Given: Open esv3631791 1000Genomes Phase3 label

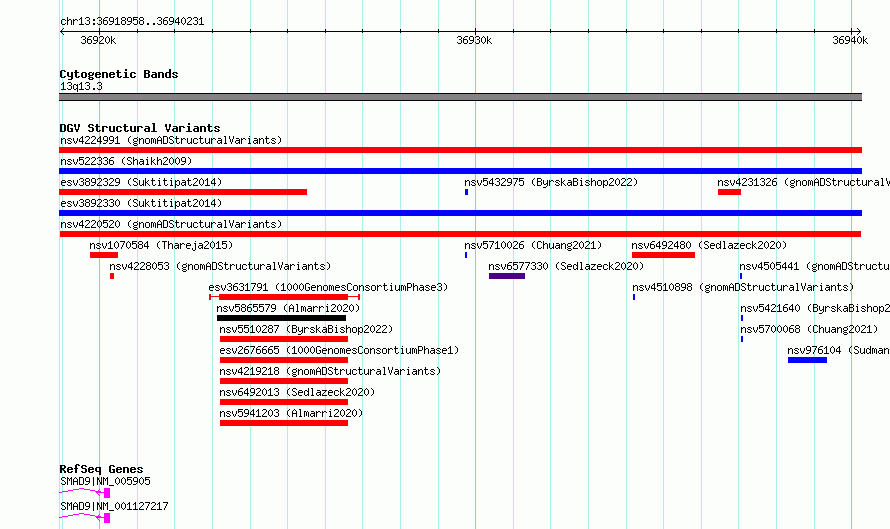Looking at the screenshot, I should point(328,287).
